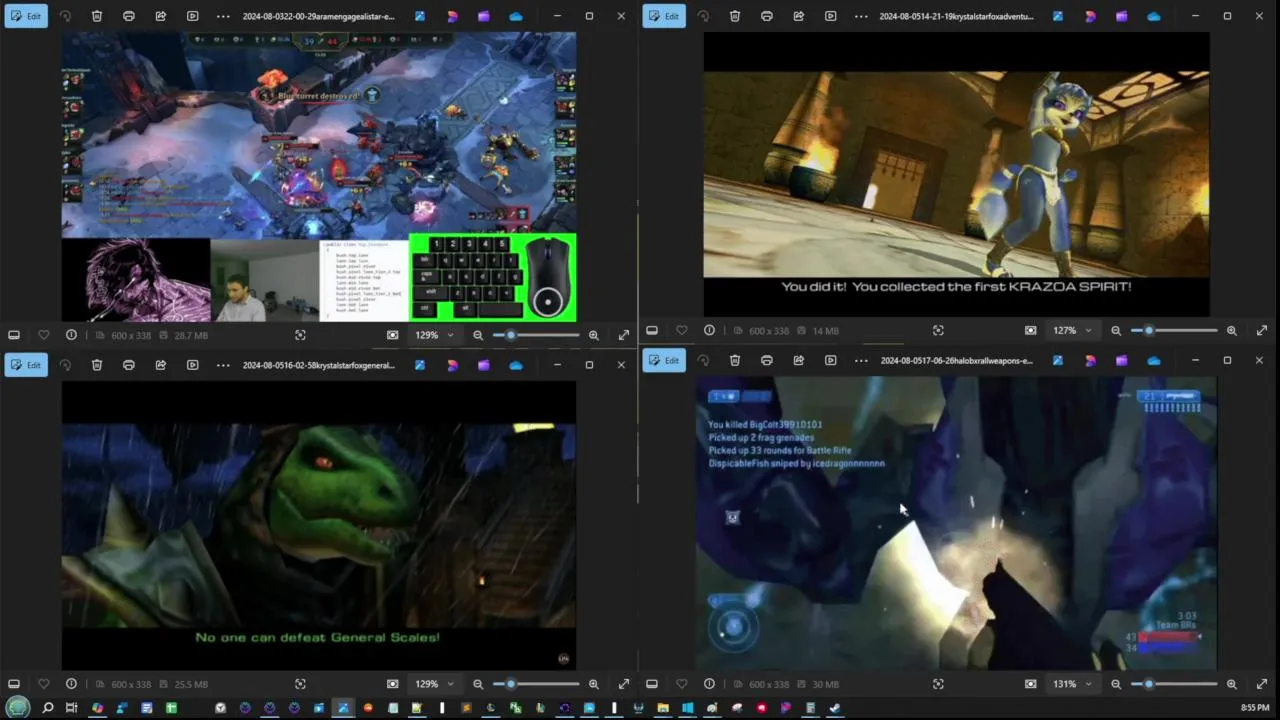
Task: Click 30 MB file size text
Action: (825, 684)
